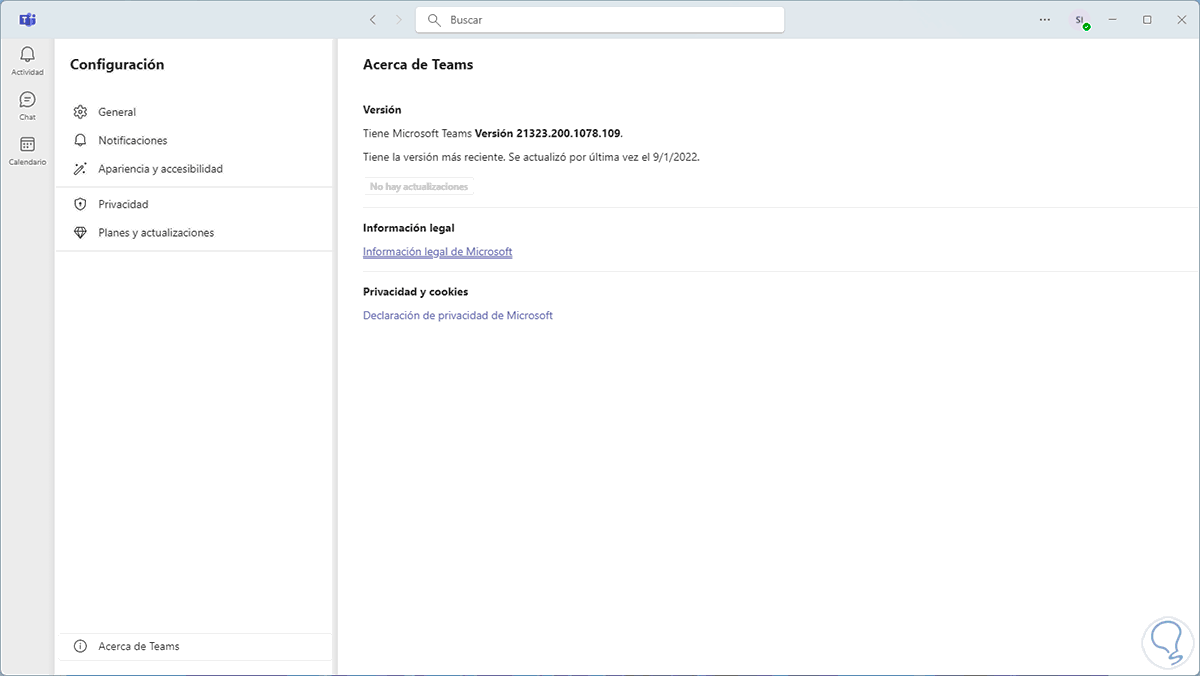Screen dimensions: 1200x676
Task: Maximize the Teams window
Action: (1147, 19)
